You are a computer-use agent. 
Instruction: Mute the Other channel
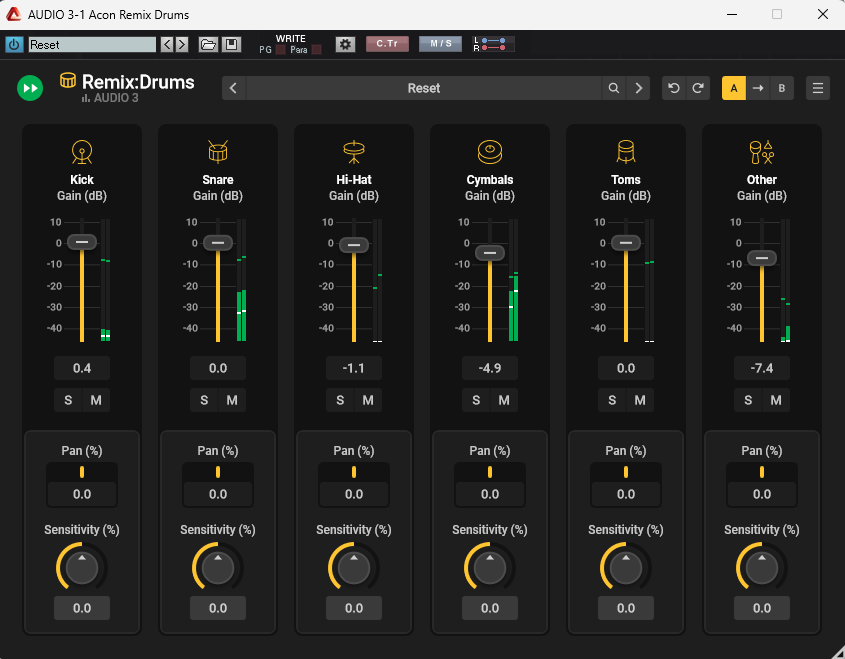776,400
